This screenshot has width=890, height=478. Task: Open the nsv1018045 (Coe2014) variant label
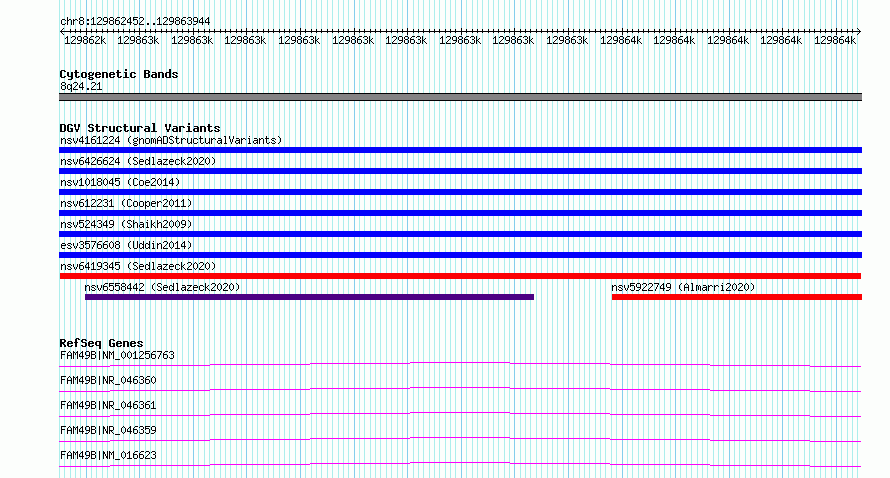(120, 182)
